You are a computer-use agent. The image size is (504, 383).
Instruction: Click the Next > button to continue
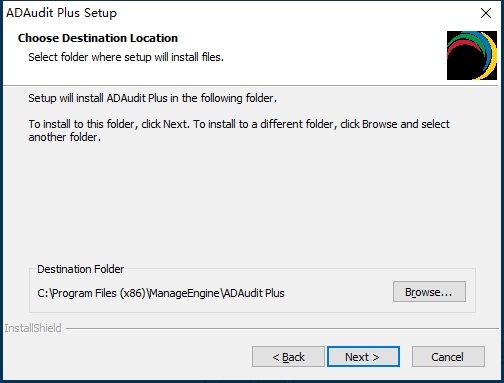(363, 357)
